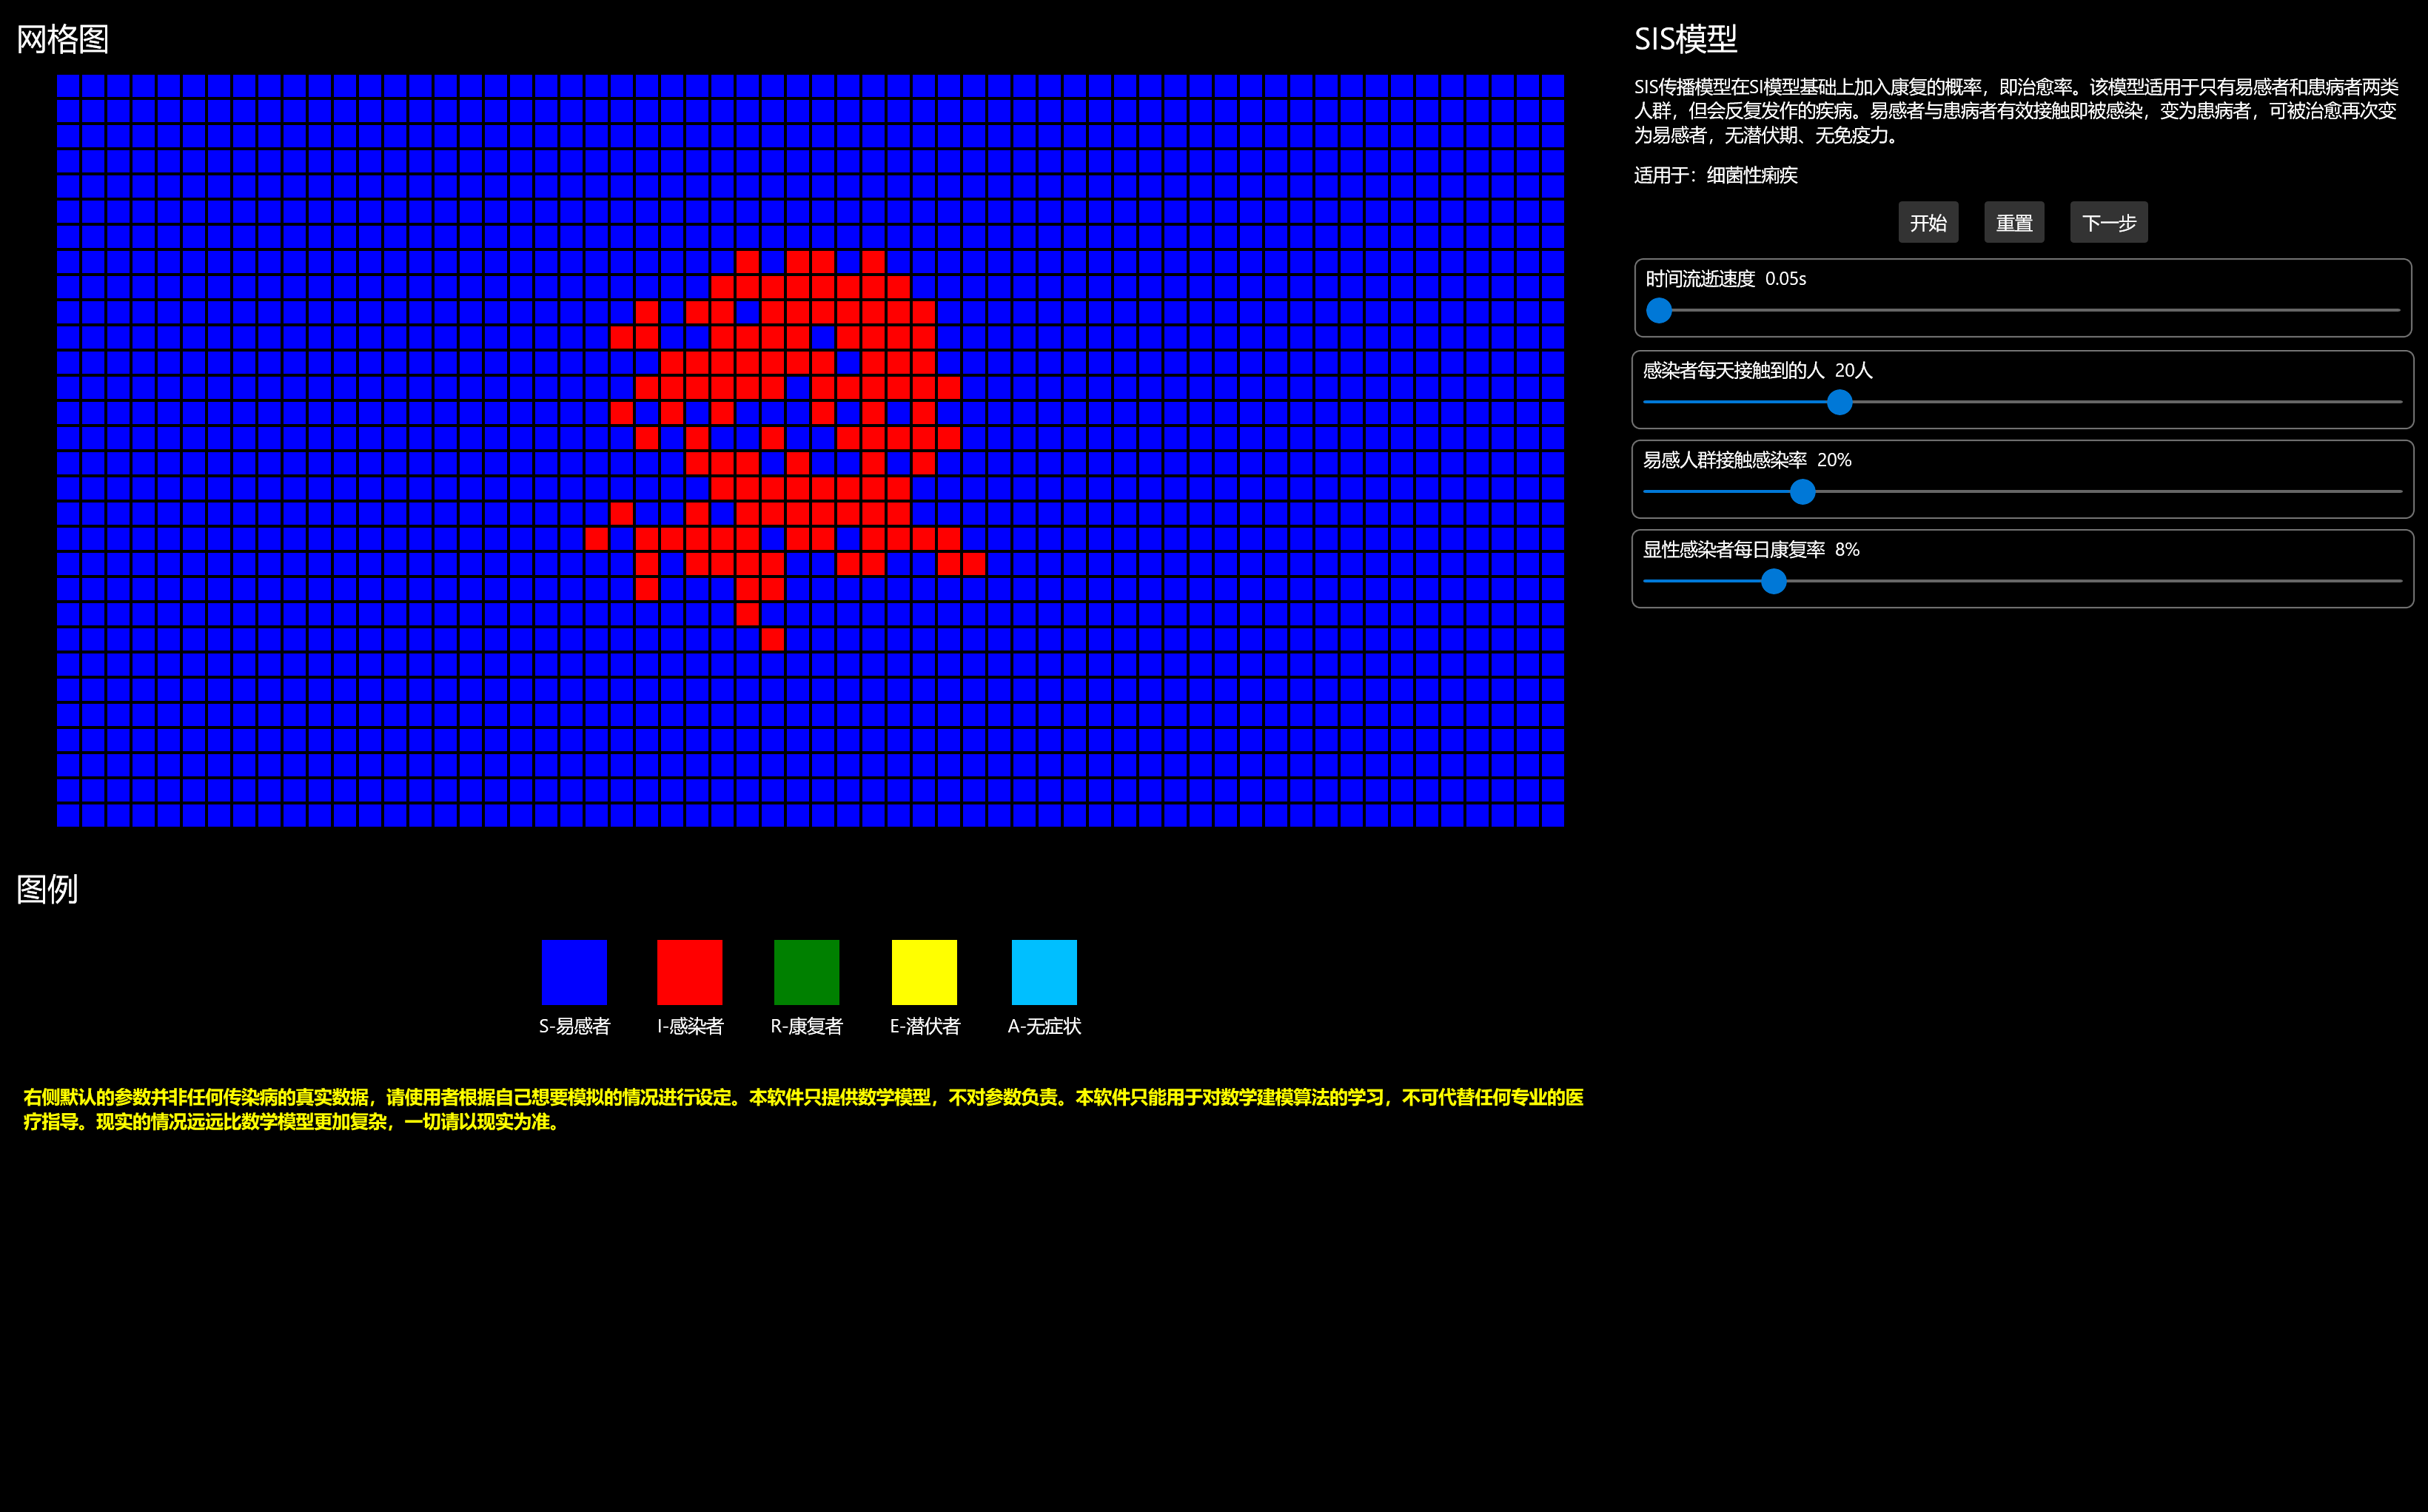Click the 显性感染者每日康复率 slider handle

(x=1773, y=581)
